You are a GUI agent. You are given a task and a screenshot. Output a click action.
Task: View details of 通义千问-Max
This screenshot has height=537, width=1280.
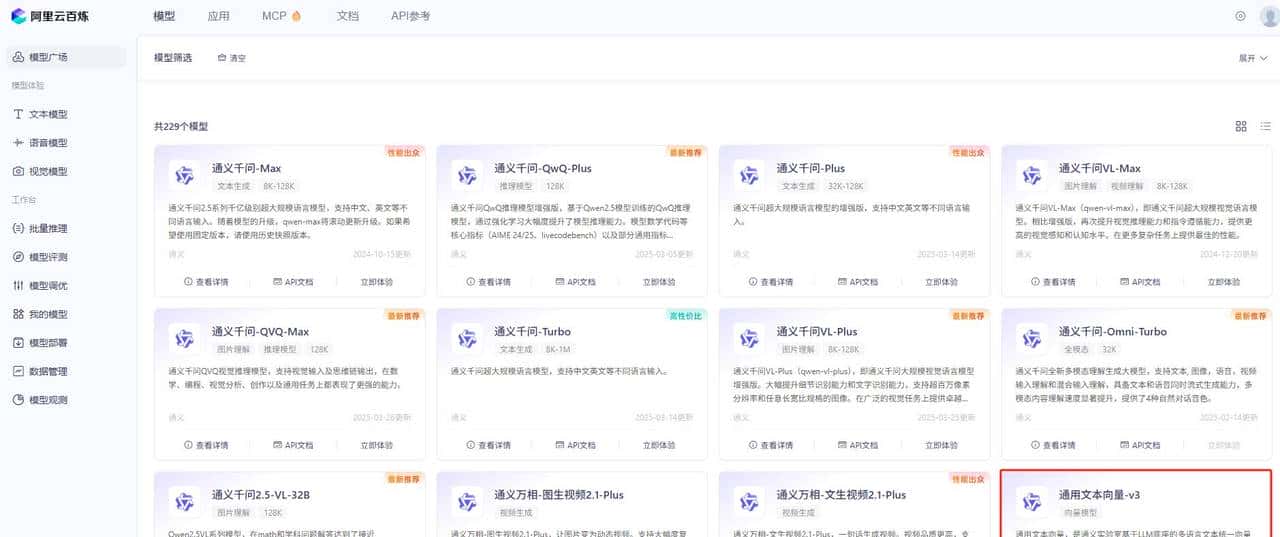(x=206, y=282)
